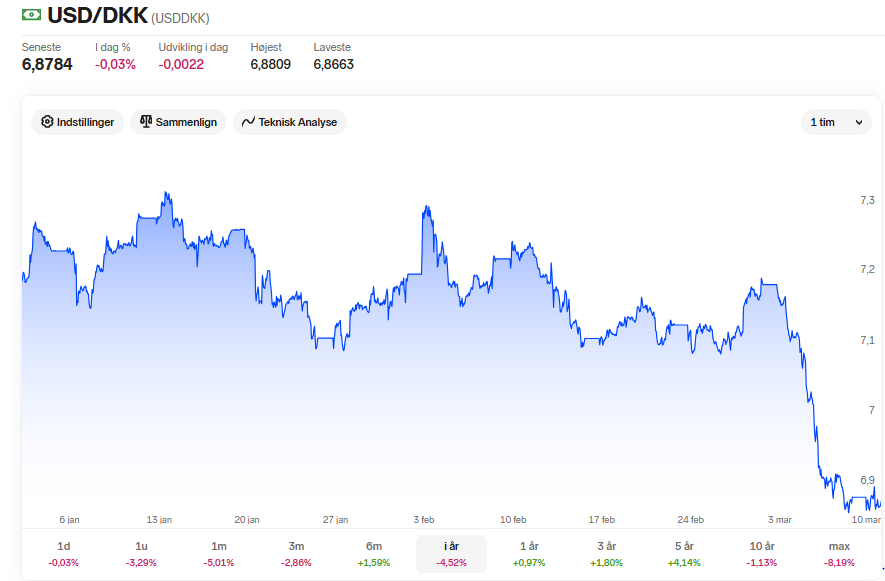The width and height of the screenshot is (885, 581).
Task: Select the 3 år time range tab
Action: (x=607, y=554)
